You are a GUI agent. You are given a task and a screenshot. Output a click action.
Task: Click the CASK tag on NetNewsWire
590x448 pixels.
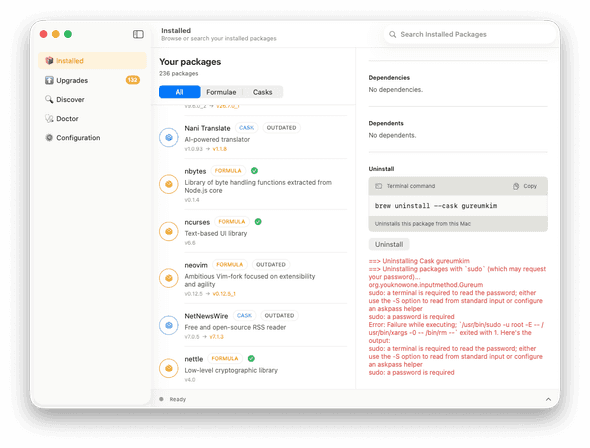coord(244,316)
